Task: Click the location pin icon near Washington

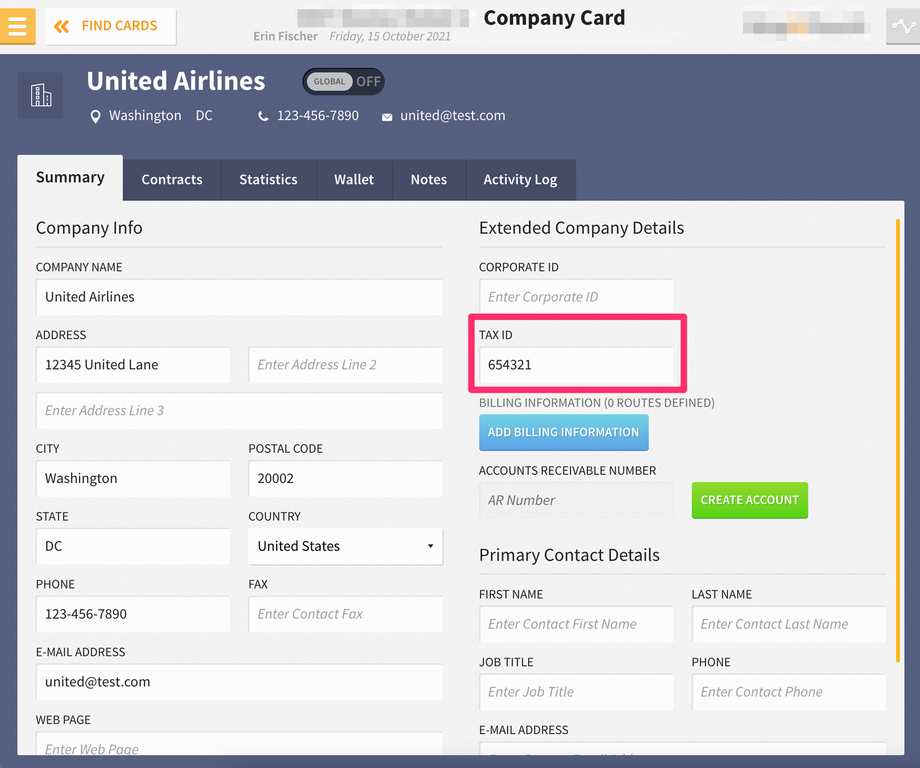Action: (x=95, y=116)
